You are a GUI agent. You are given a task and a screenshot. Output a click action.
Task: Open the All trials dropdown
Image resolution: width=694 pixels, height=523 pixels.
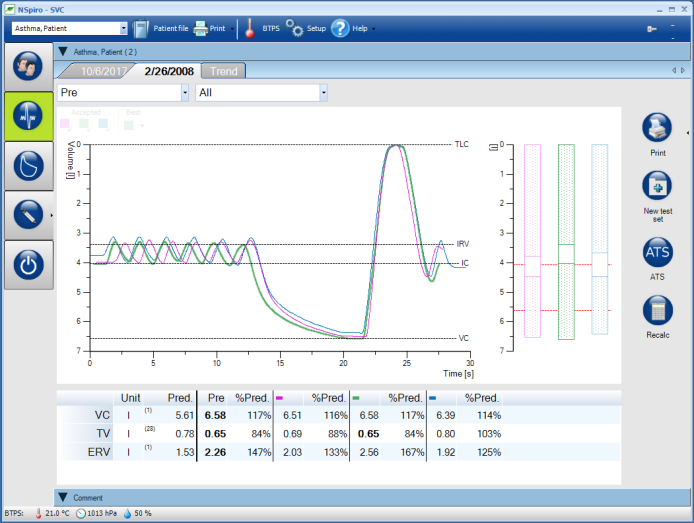(x=323, y=93)
